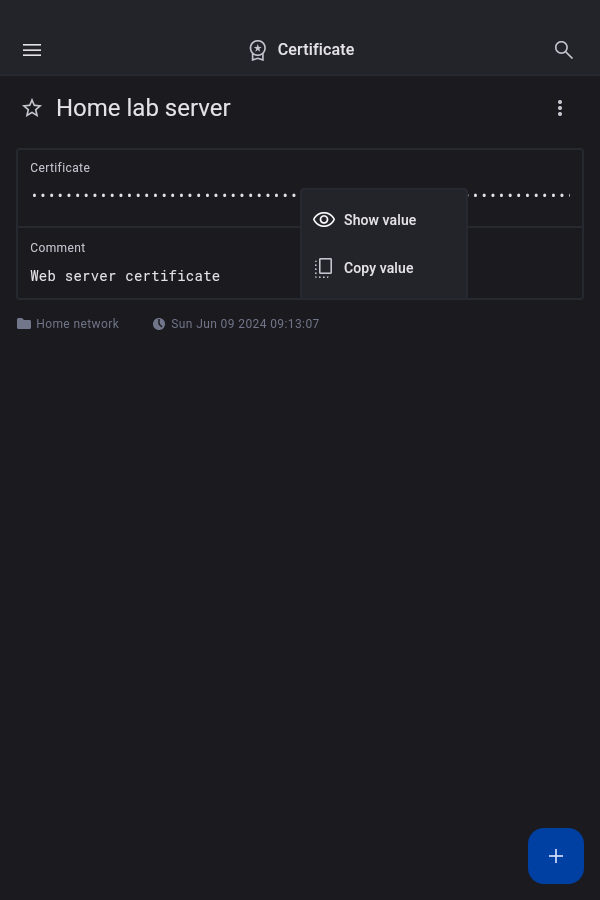This screenshot has width=600, height=900.
Task: Click the Sun Jun 09 2024 timestamp
Action: click(x=245, y=324)
